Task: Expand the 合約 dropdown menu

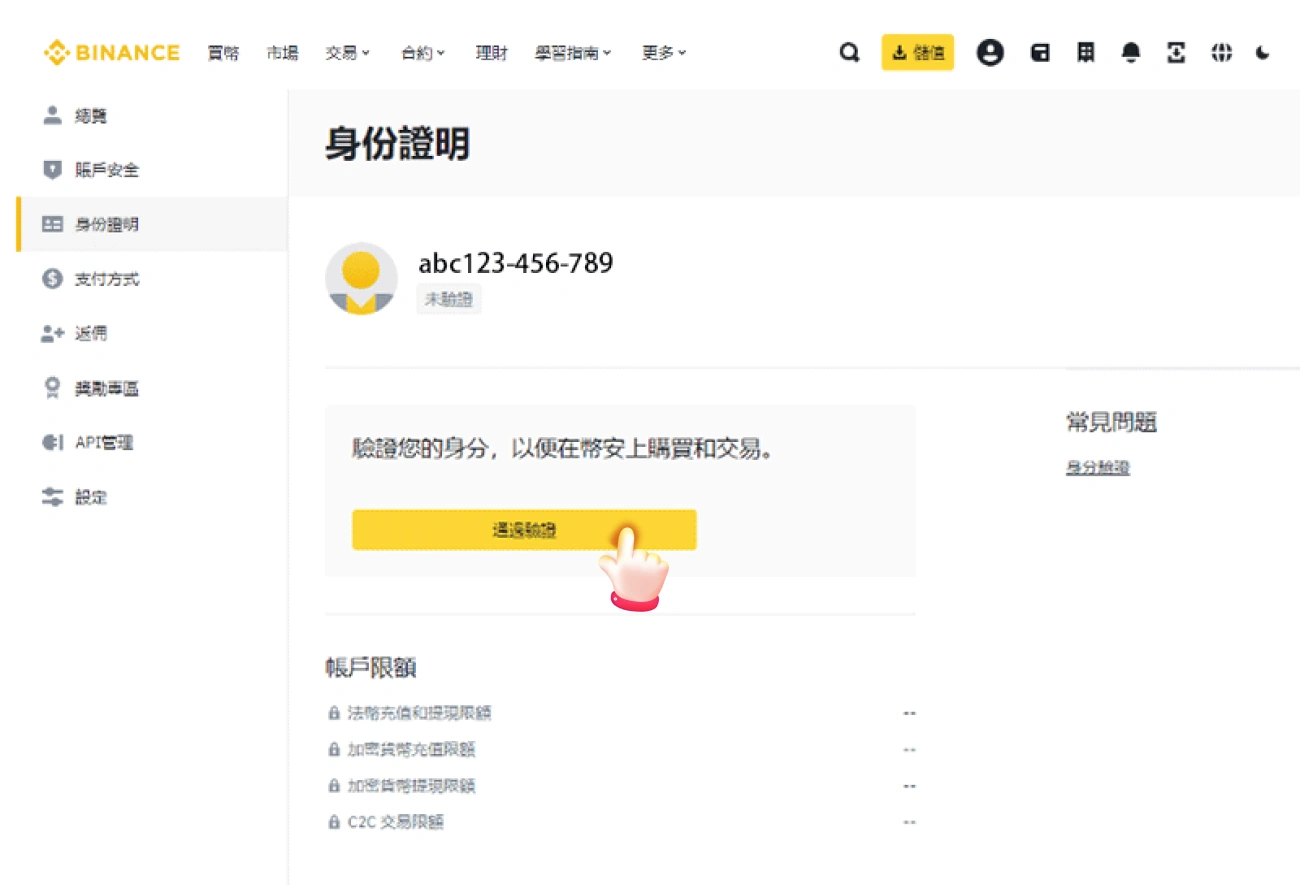Action: coord(423,53)
